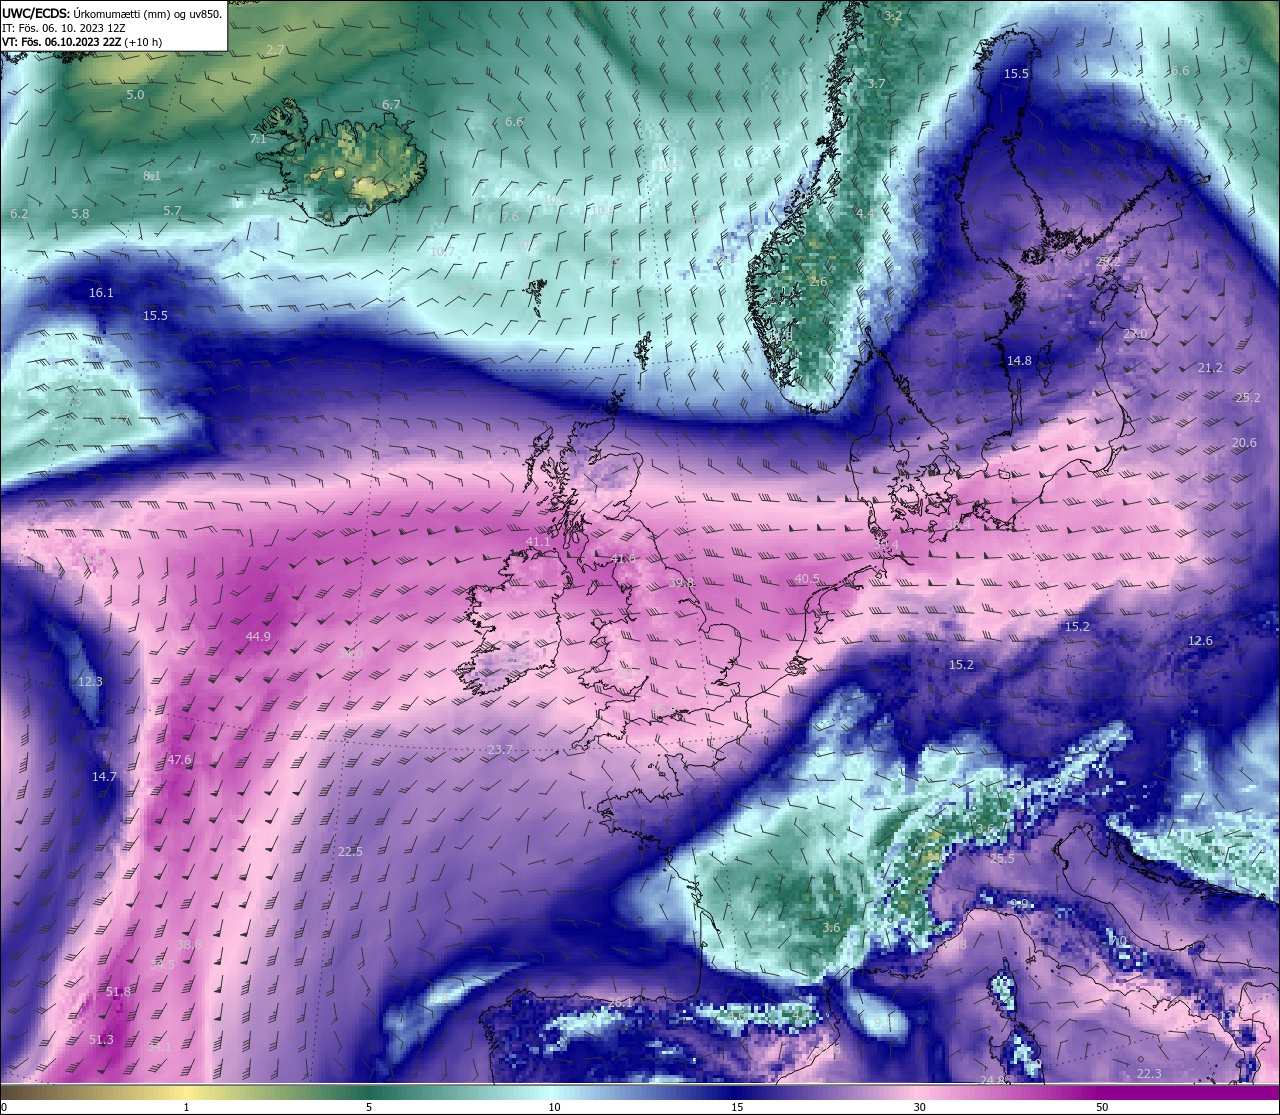Image resolution: width=1280 pixels, height=1115 pixels.
Task: Click the 20.6 value at the right edge
Action: [1244, 443]
